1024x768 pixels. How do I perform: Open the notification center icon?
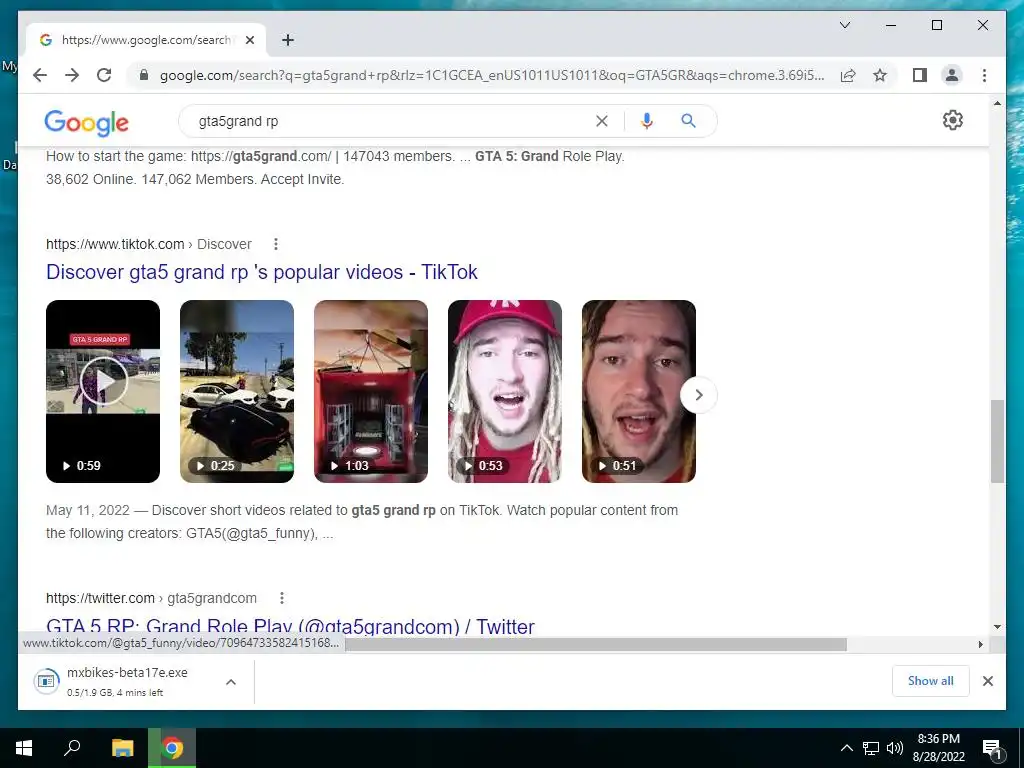click(x=992, y=748)
